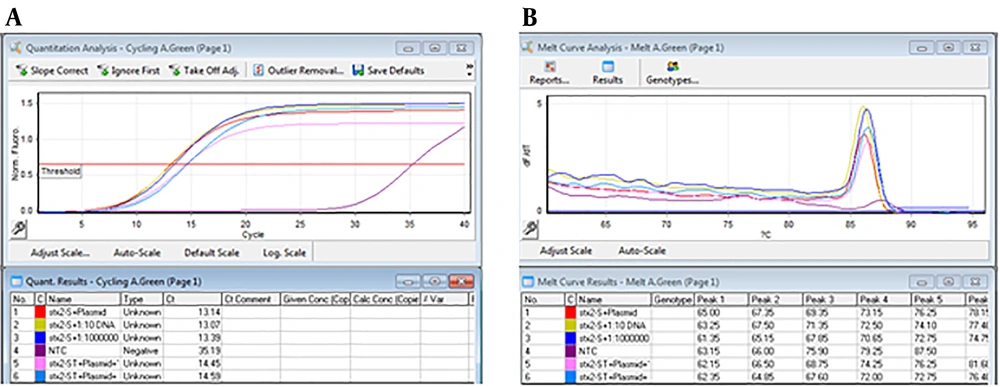Click the Peak 1 column header
The height and width of the screenshot is (387, 1000).
click(x=721, y=299)
